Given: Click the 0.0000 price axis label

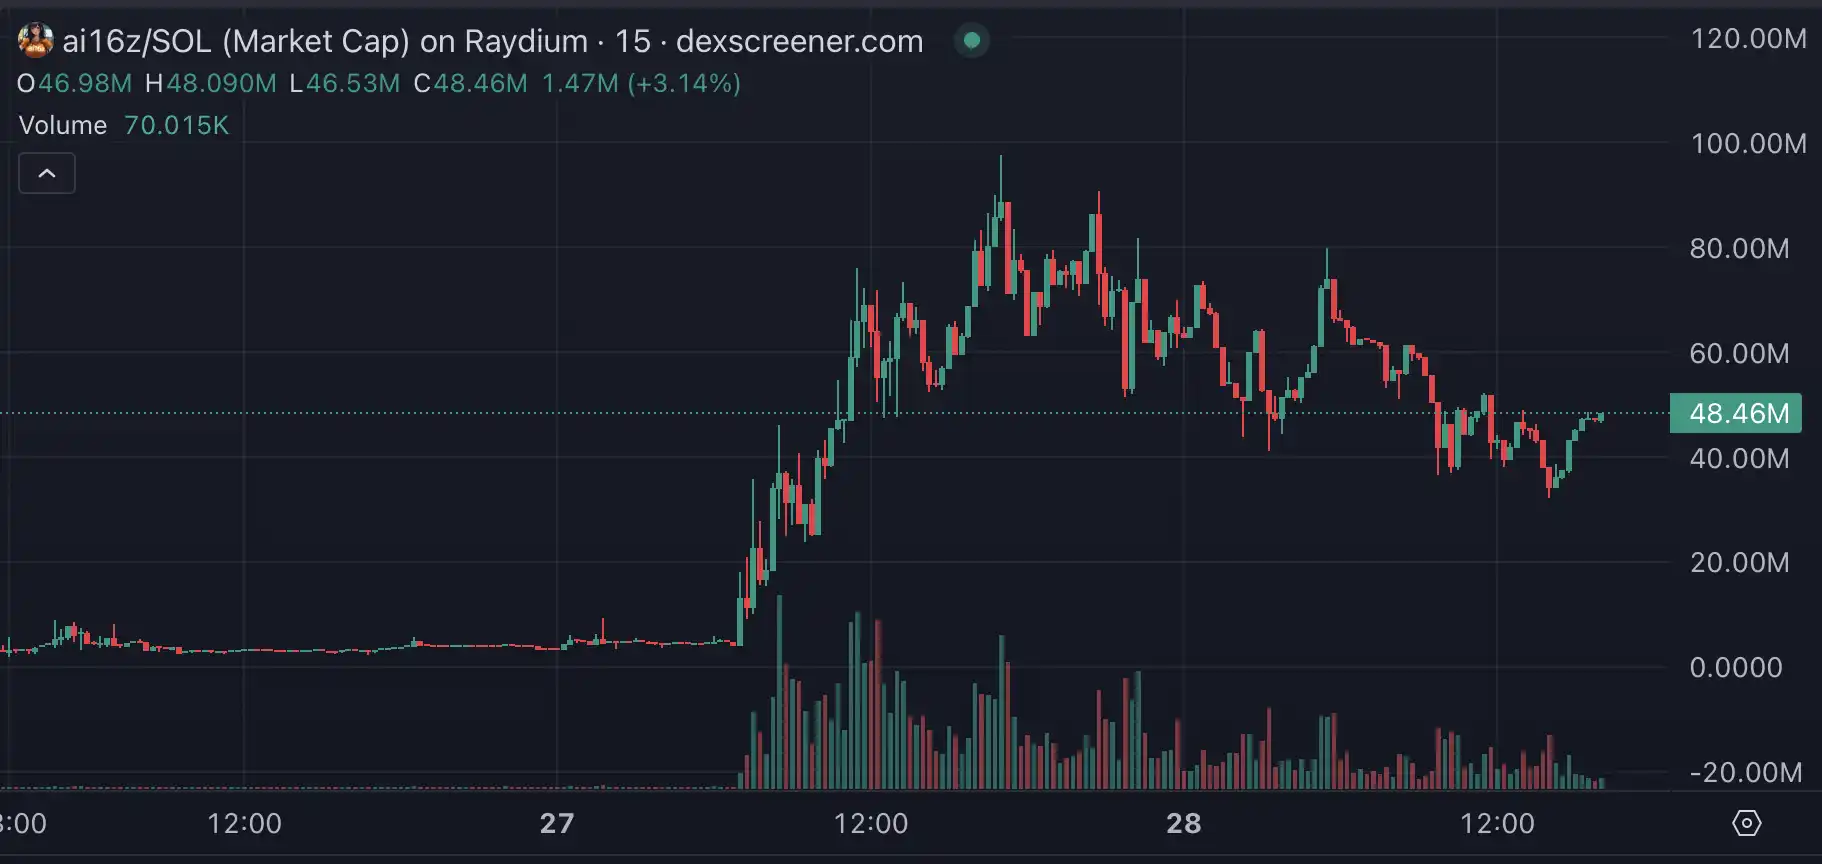Looking at the screenshot, I should coord(1735,668).
